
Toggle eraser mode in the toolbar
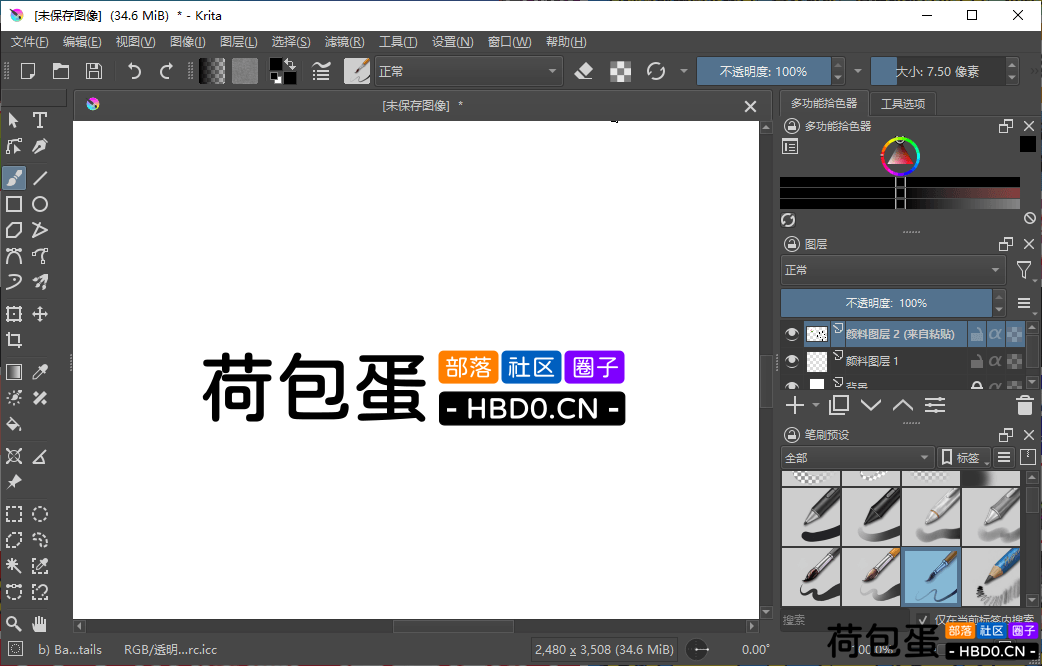(583, 71)
